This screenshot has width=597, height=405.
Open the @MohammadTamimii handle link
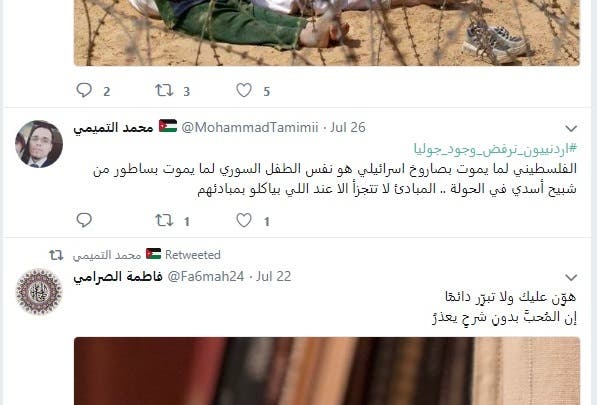[249, 127]
